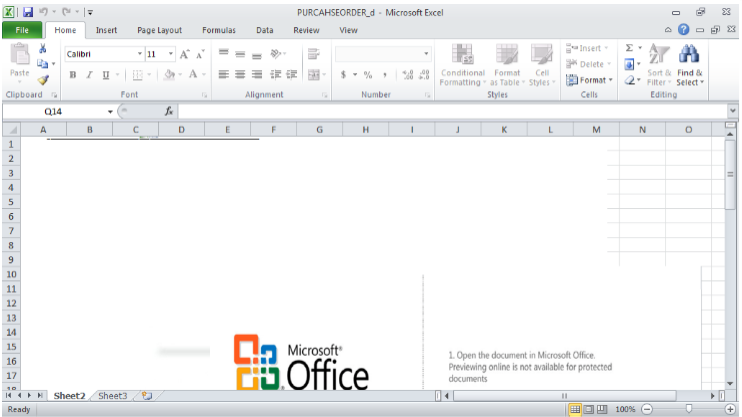The width and height of the screenshot is (742, 417).
Task: Open the Cell Styles gallery
Action: [x=542, y=65]
